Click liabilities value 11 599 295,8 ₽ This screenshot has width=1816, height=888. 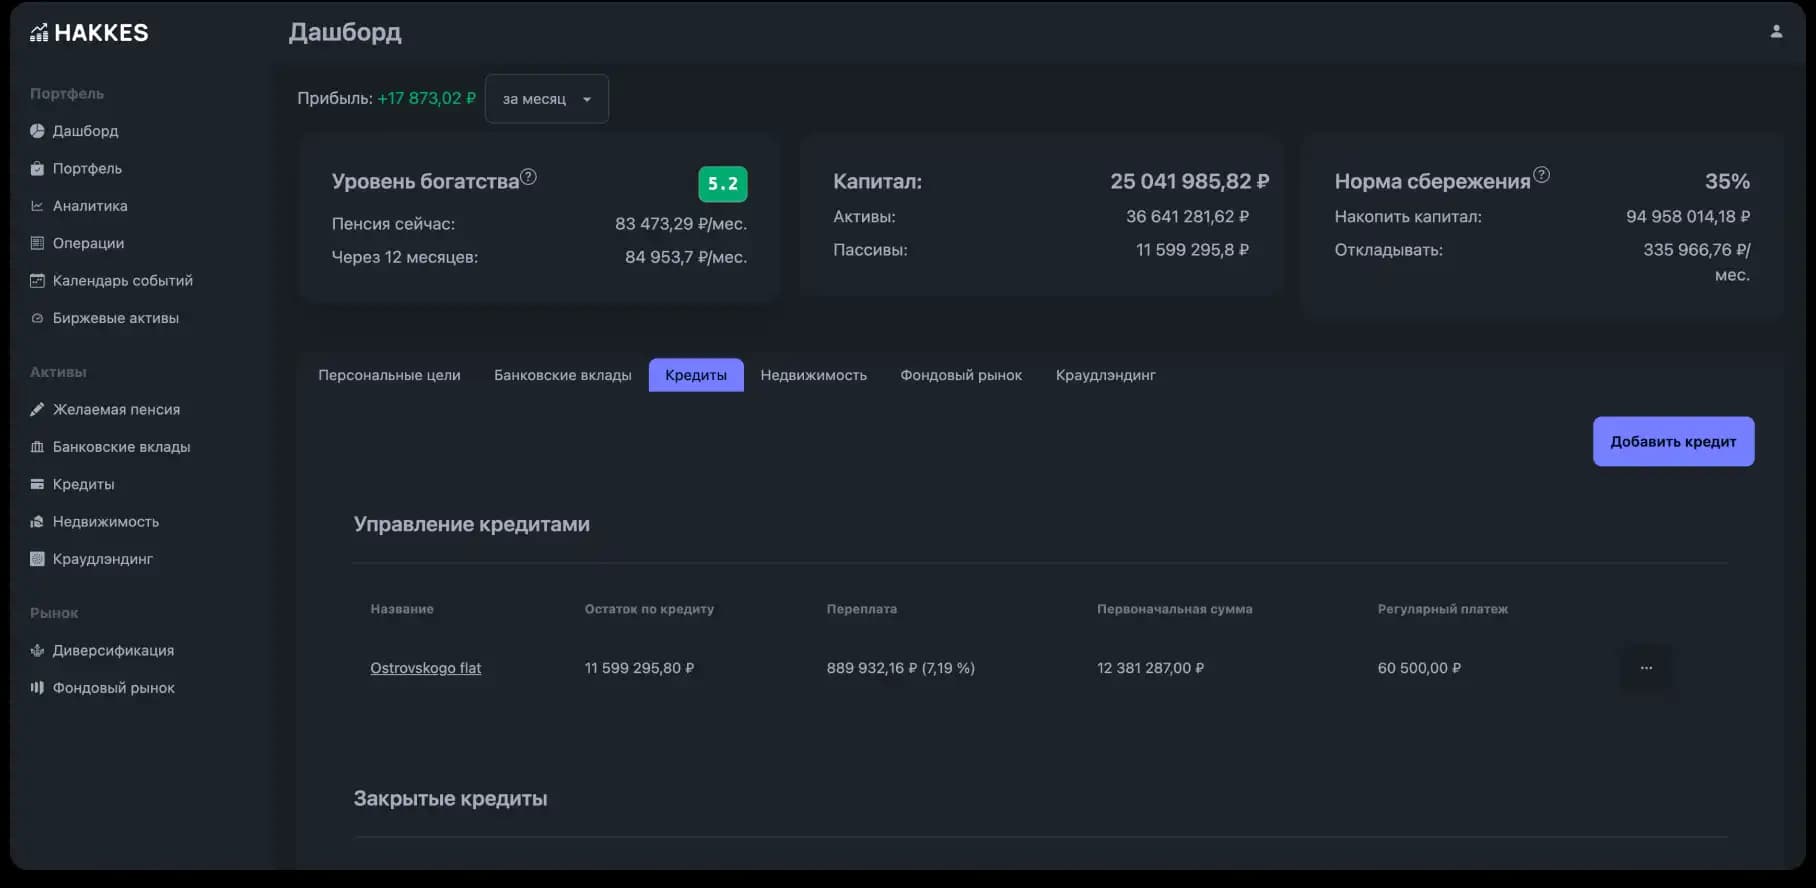[1192, 250]
